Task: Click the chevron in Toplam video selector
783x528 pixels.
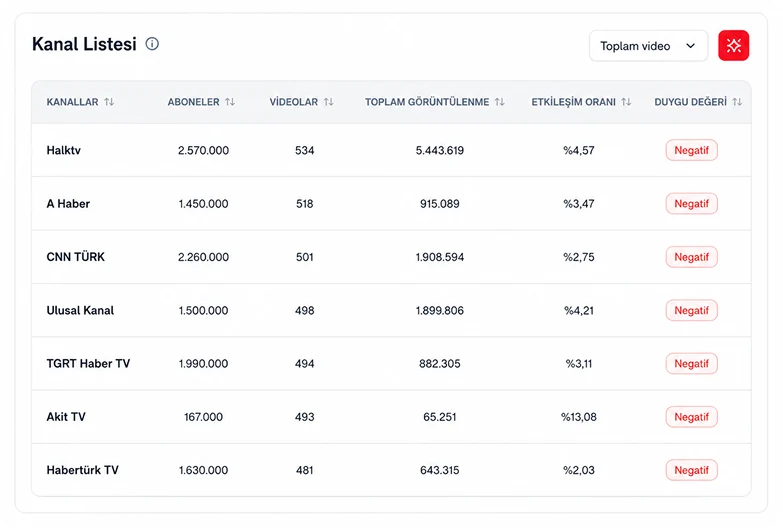Action: [x=691, y=46]
